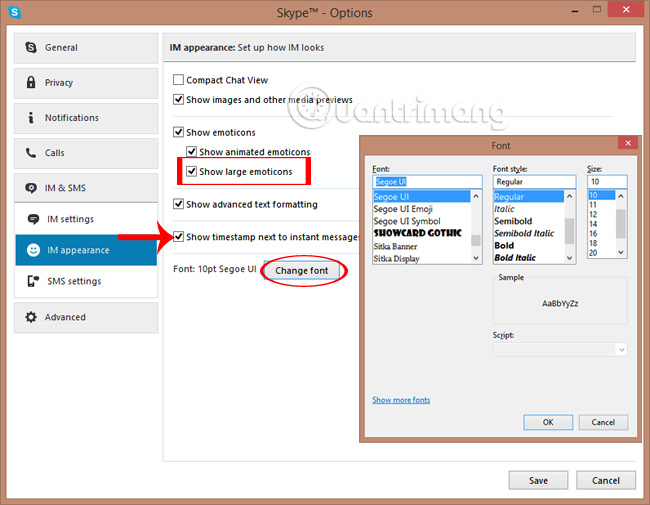Choose the Semibold Italic font style
The image size is (650, 505).
[x=529, y=233]
